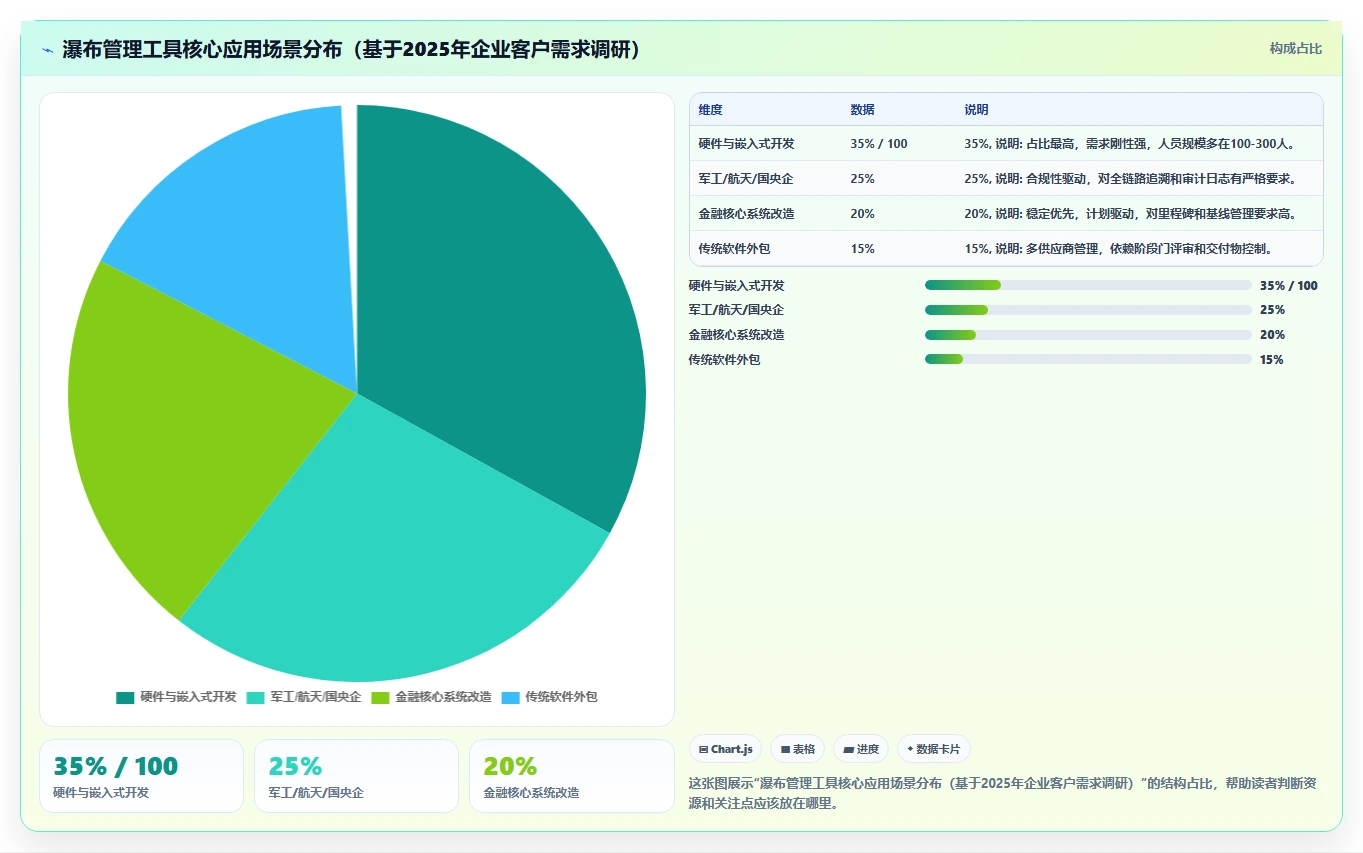Click legend label 传统软件外包
The height and width of the screenshot is (853, 1363).
coord(561,697)
